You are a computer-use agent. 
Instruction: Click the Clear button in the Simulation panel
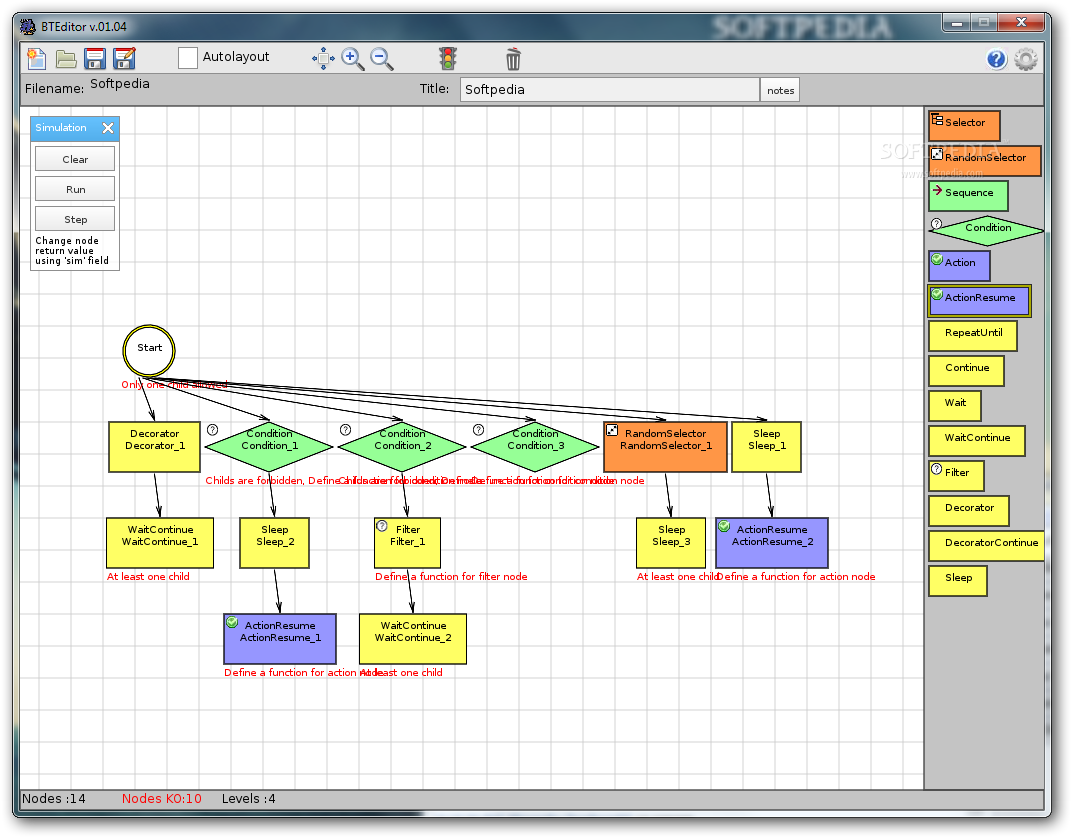75,159
